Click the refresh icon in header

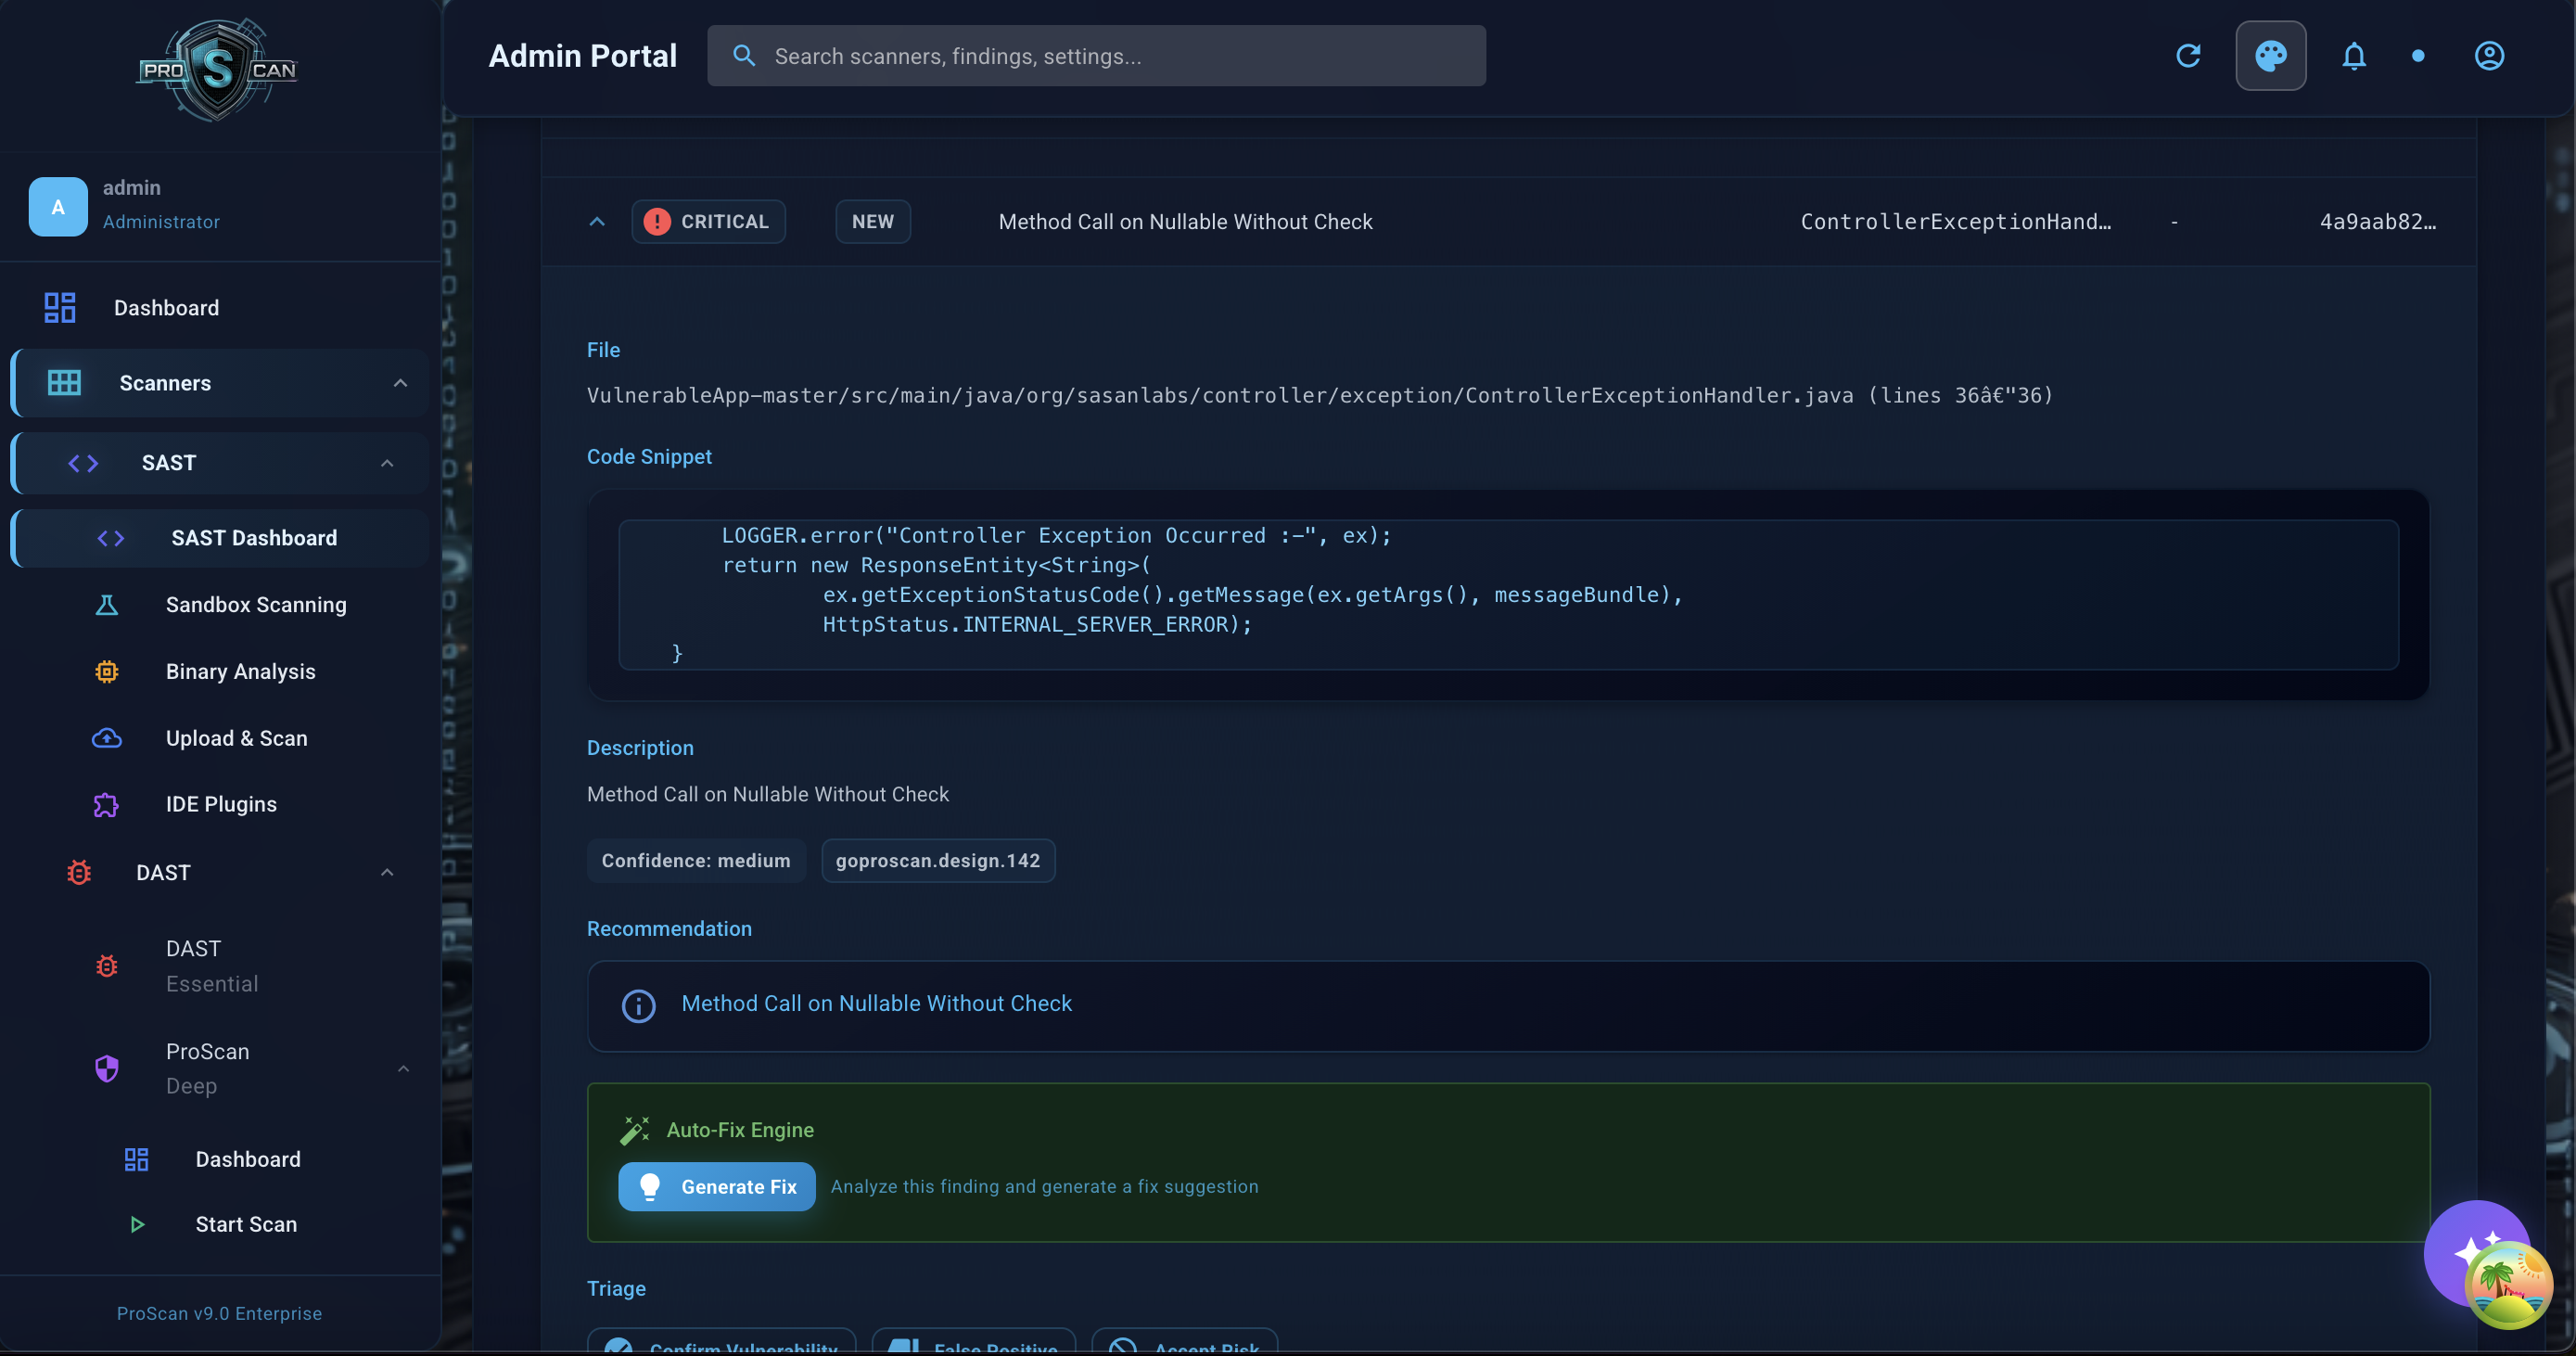[x=2188, y=56]
